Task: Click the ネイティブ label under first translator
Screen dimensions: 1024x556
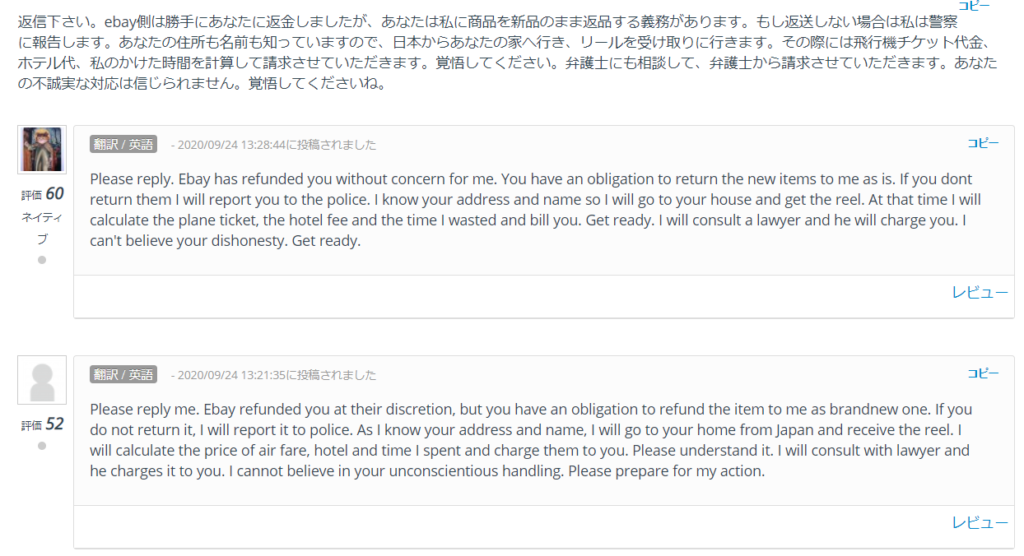Action: coord(42,228)
